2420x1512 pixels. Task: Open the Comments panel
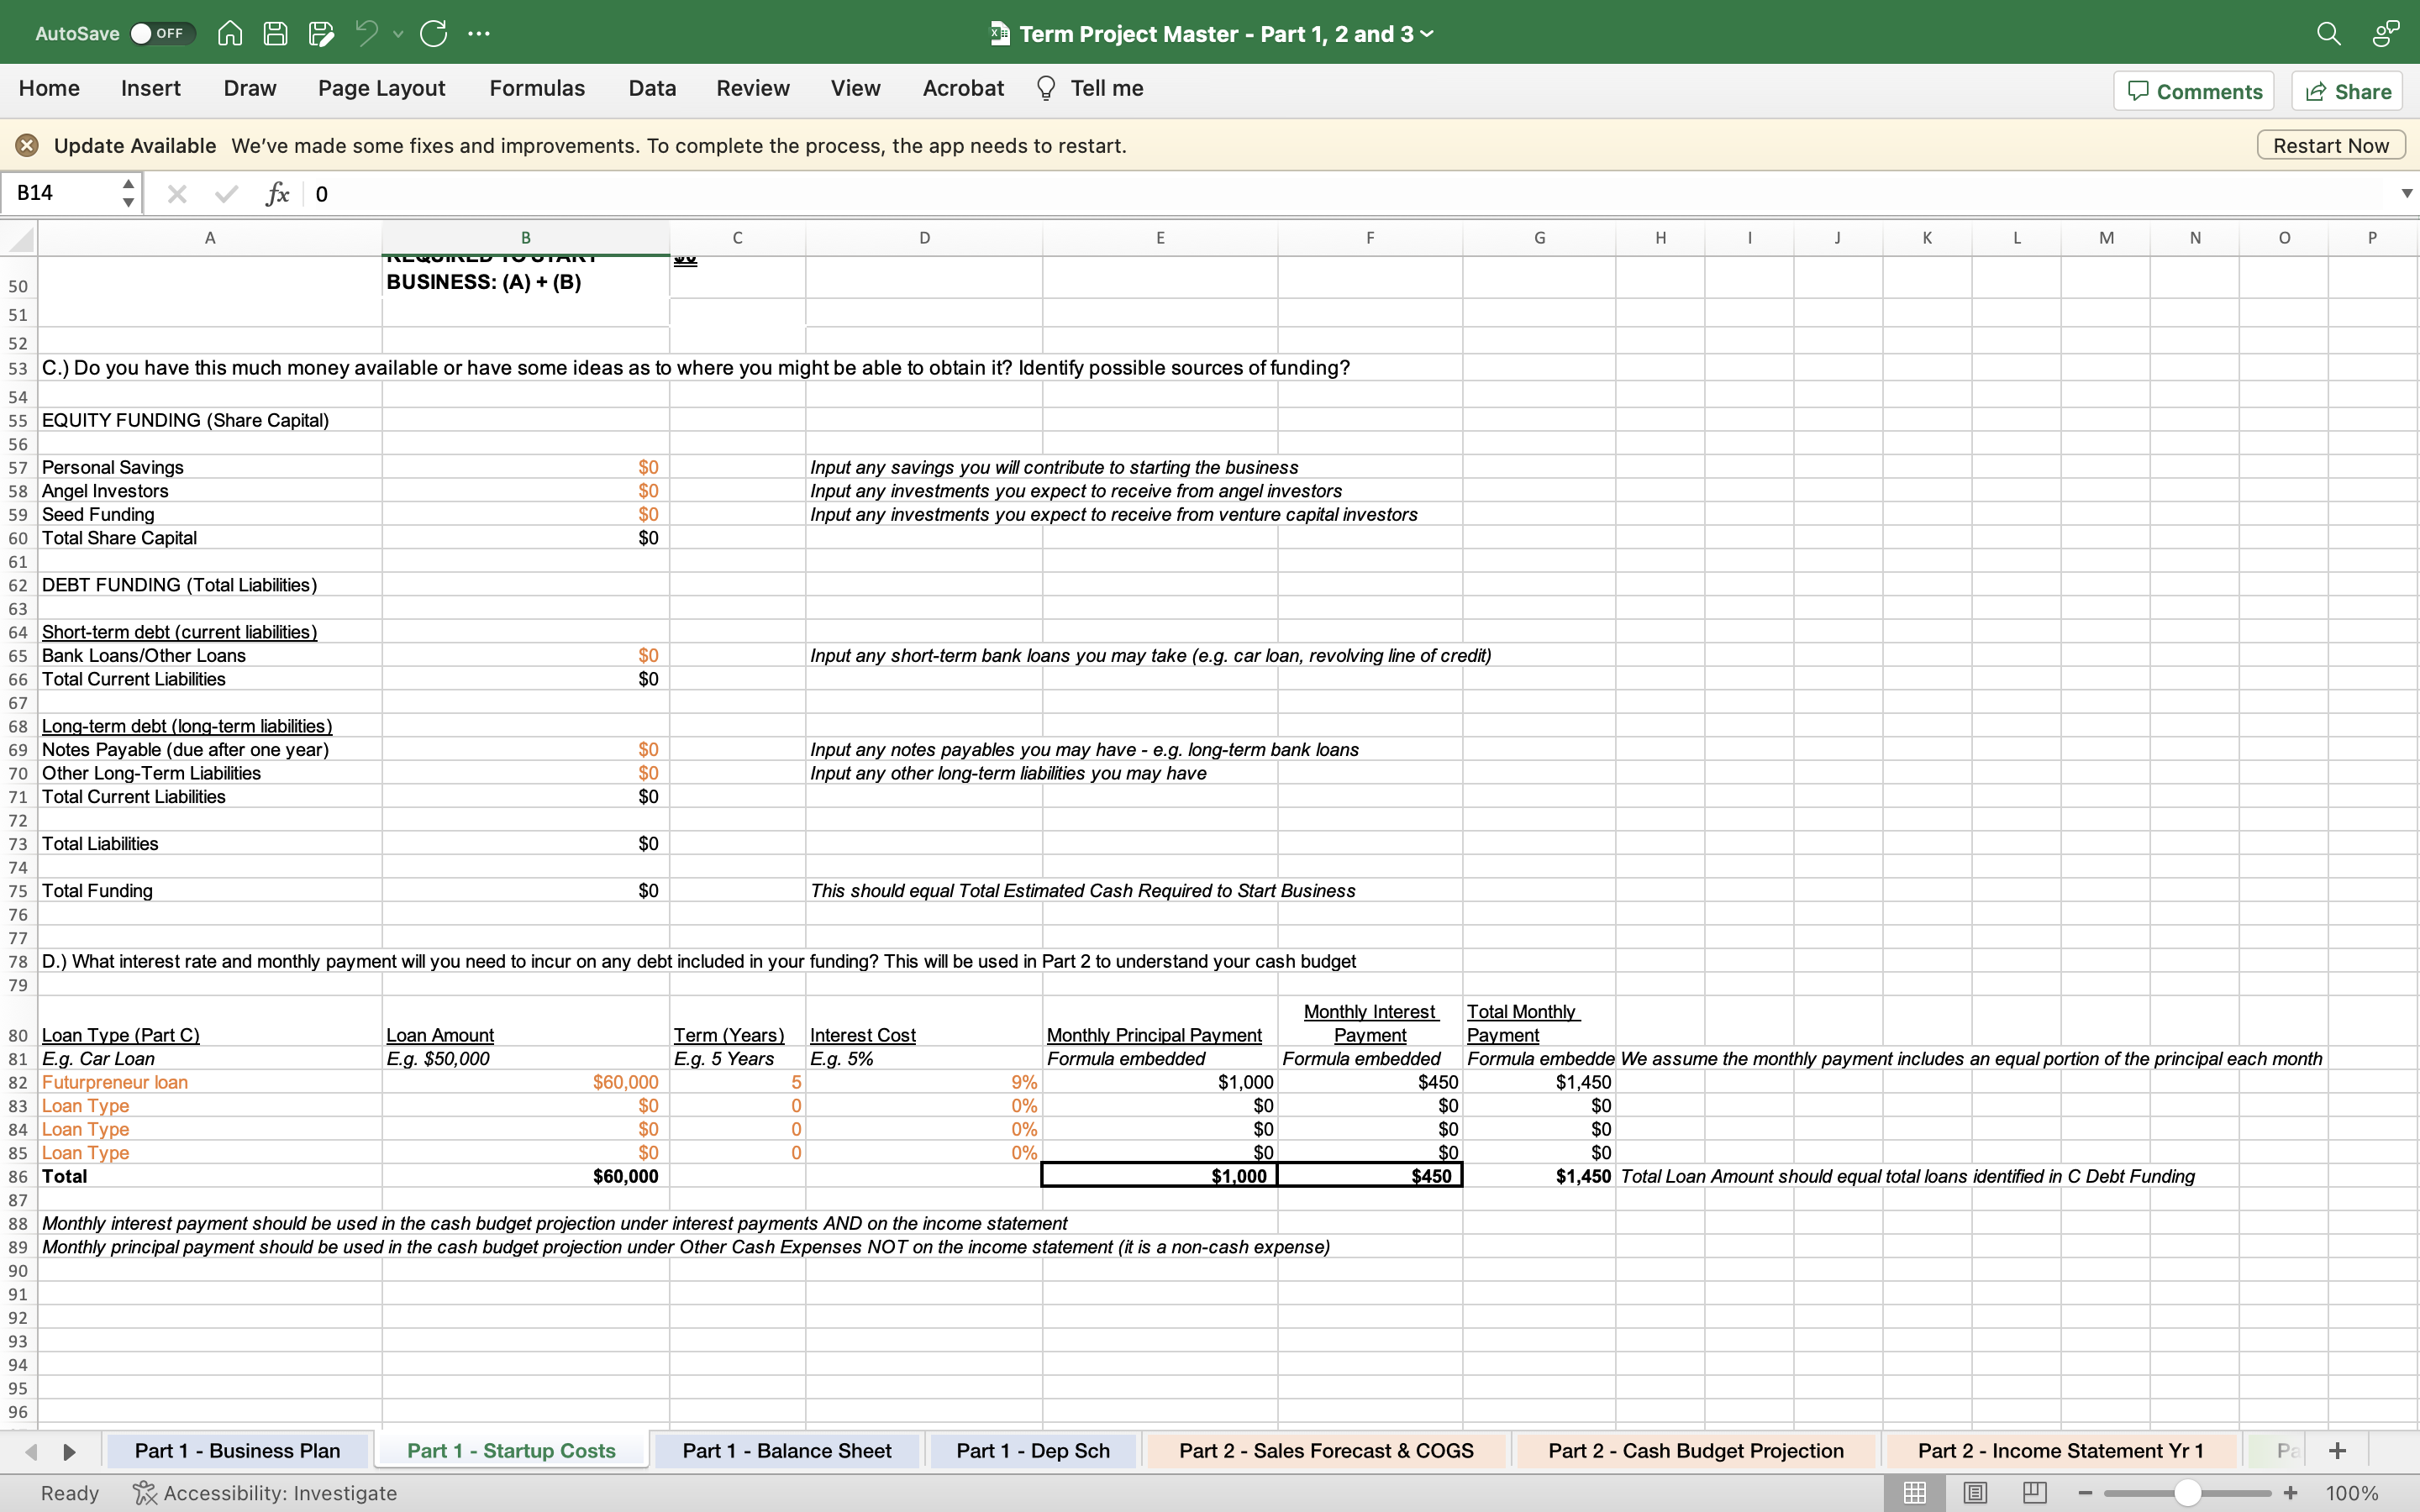[x=2194, y=90]
